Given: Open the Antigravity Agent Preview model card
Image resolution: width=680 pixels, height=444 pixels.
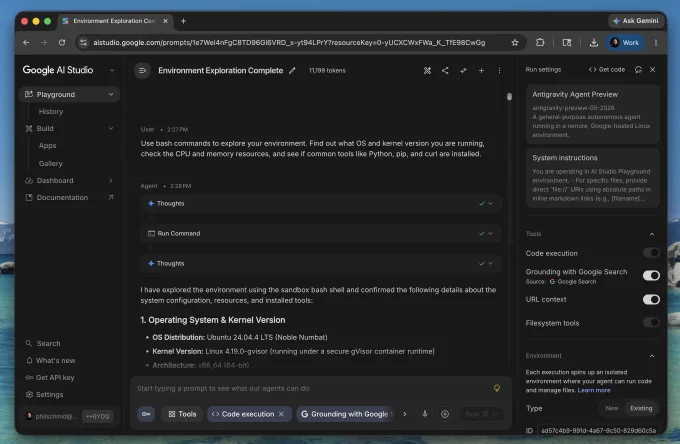Looking at the screenshot, I should coord(593,114).
